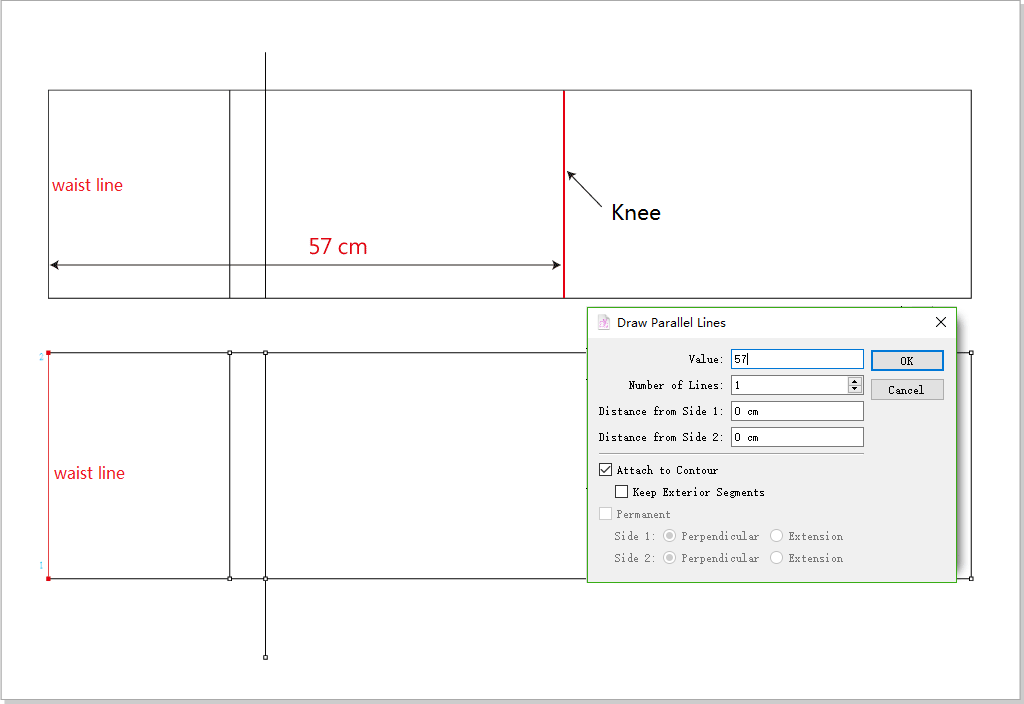Viewport: 1024px width, 704px height.
Task: Select red point 1 on lower waist line
Action: pos(48,578)
